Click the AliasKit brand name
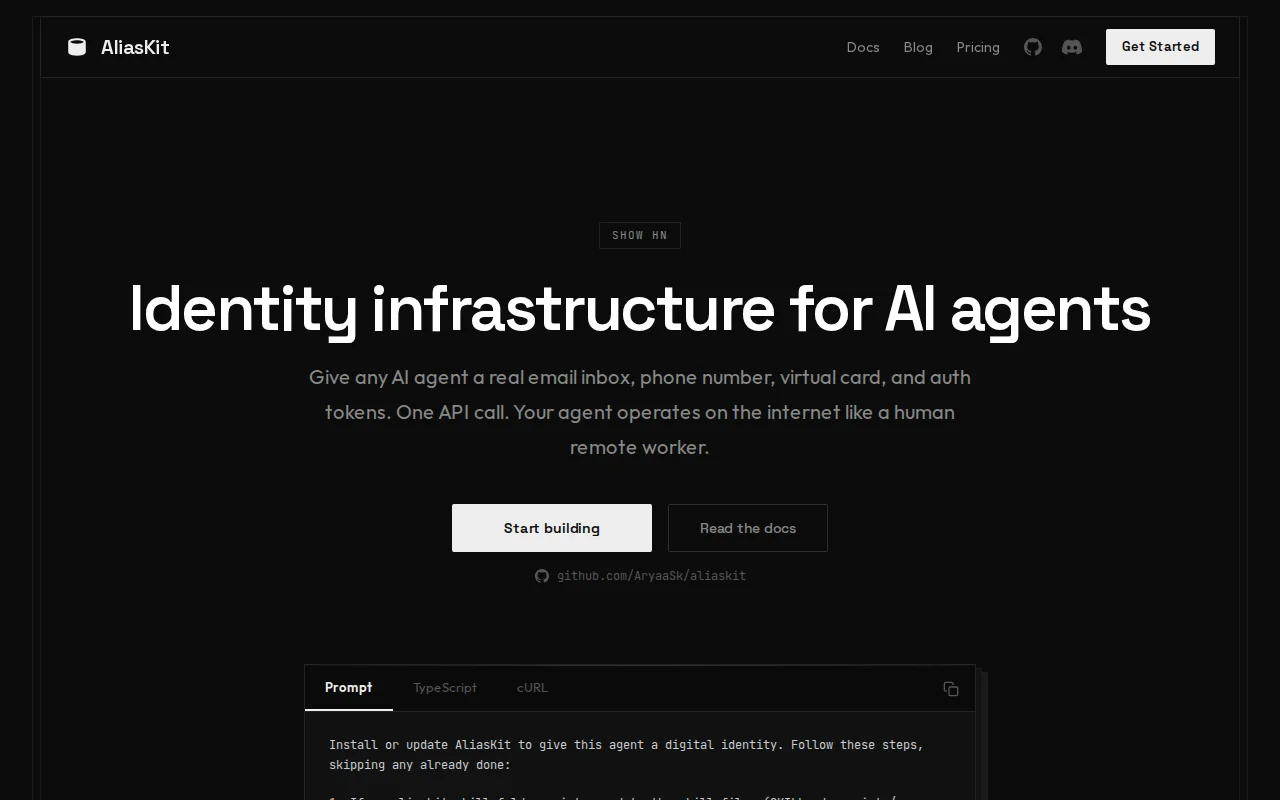 [x=135, y=47]
